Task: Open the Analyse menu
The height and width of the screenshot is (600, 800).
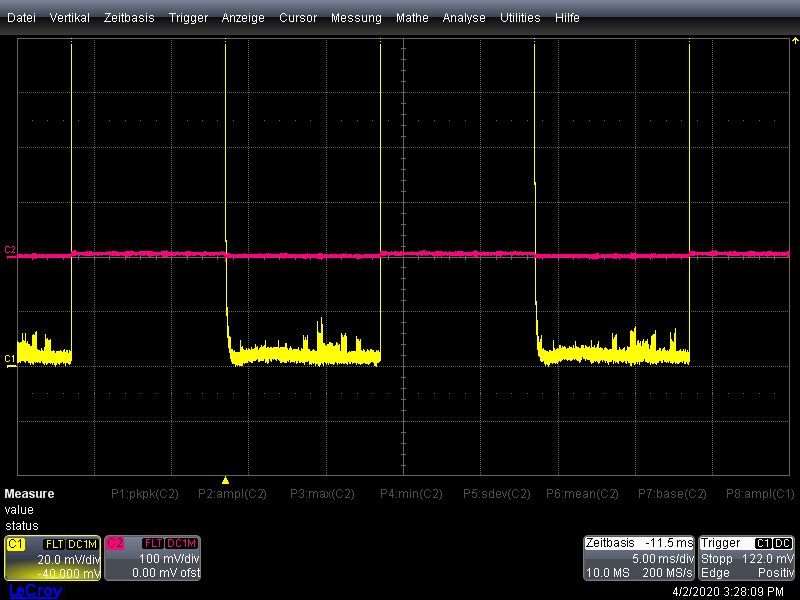Action: 464,18
